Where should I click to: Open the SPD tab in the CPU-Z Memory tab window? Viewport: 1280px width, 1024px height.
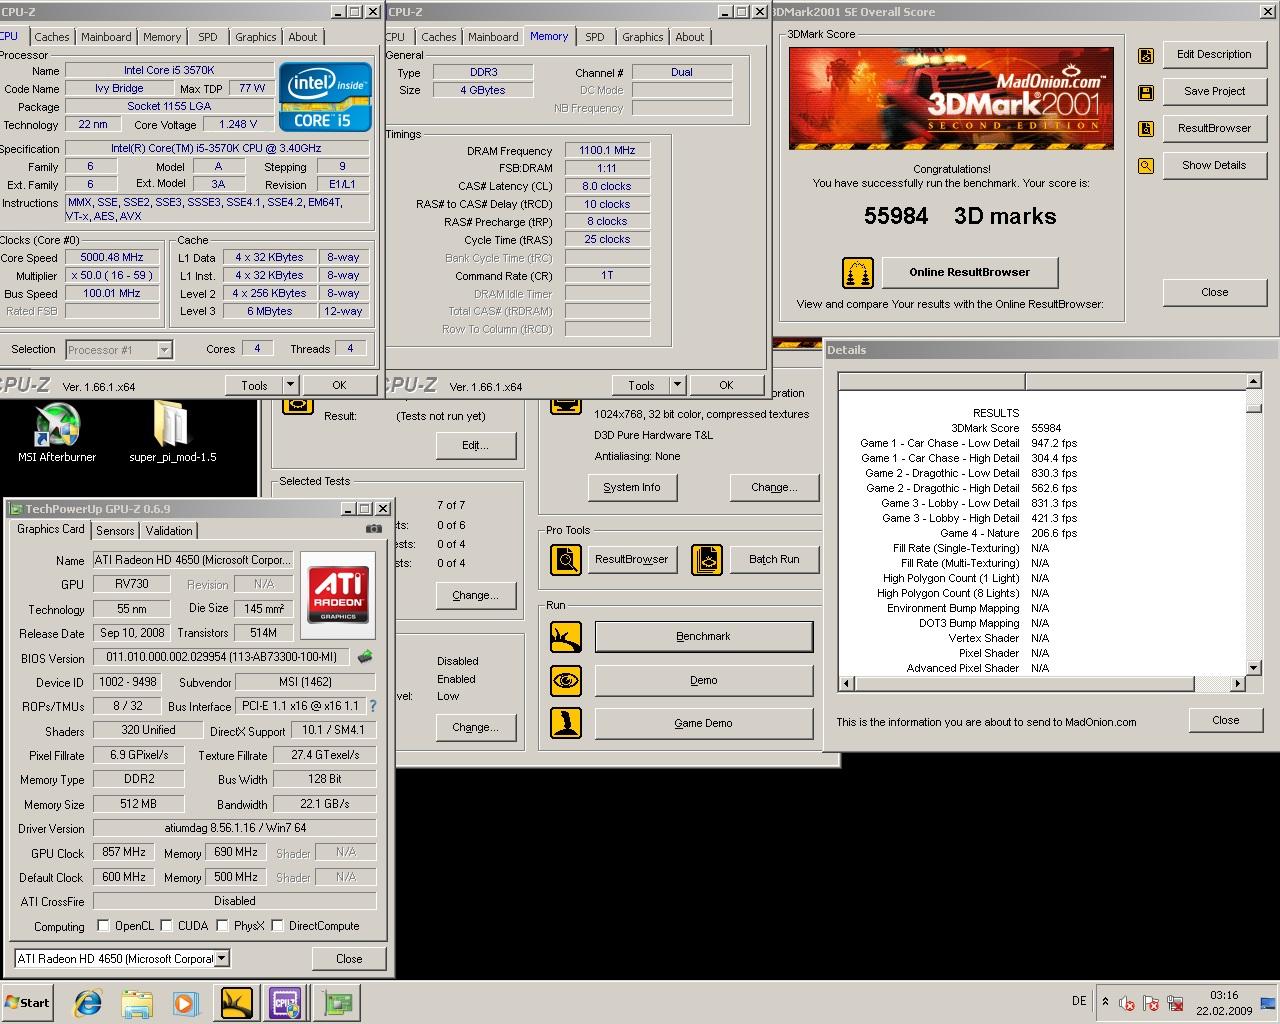point(595,37)
